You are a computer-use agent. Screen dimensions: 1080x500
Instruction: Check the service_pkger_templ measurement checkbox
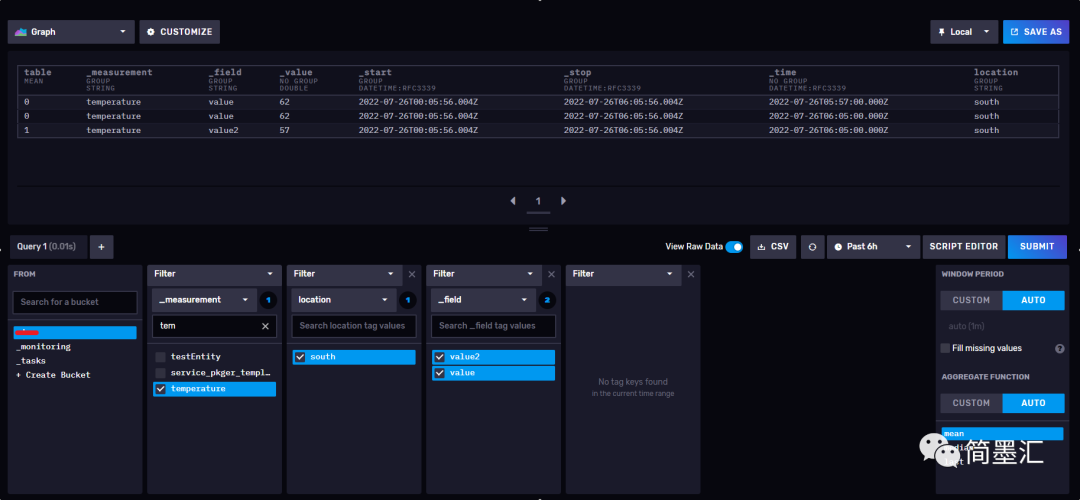(x=160, y=373)
